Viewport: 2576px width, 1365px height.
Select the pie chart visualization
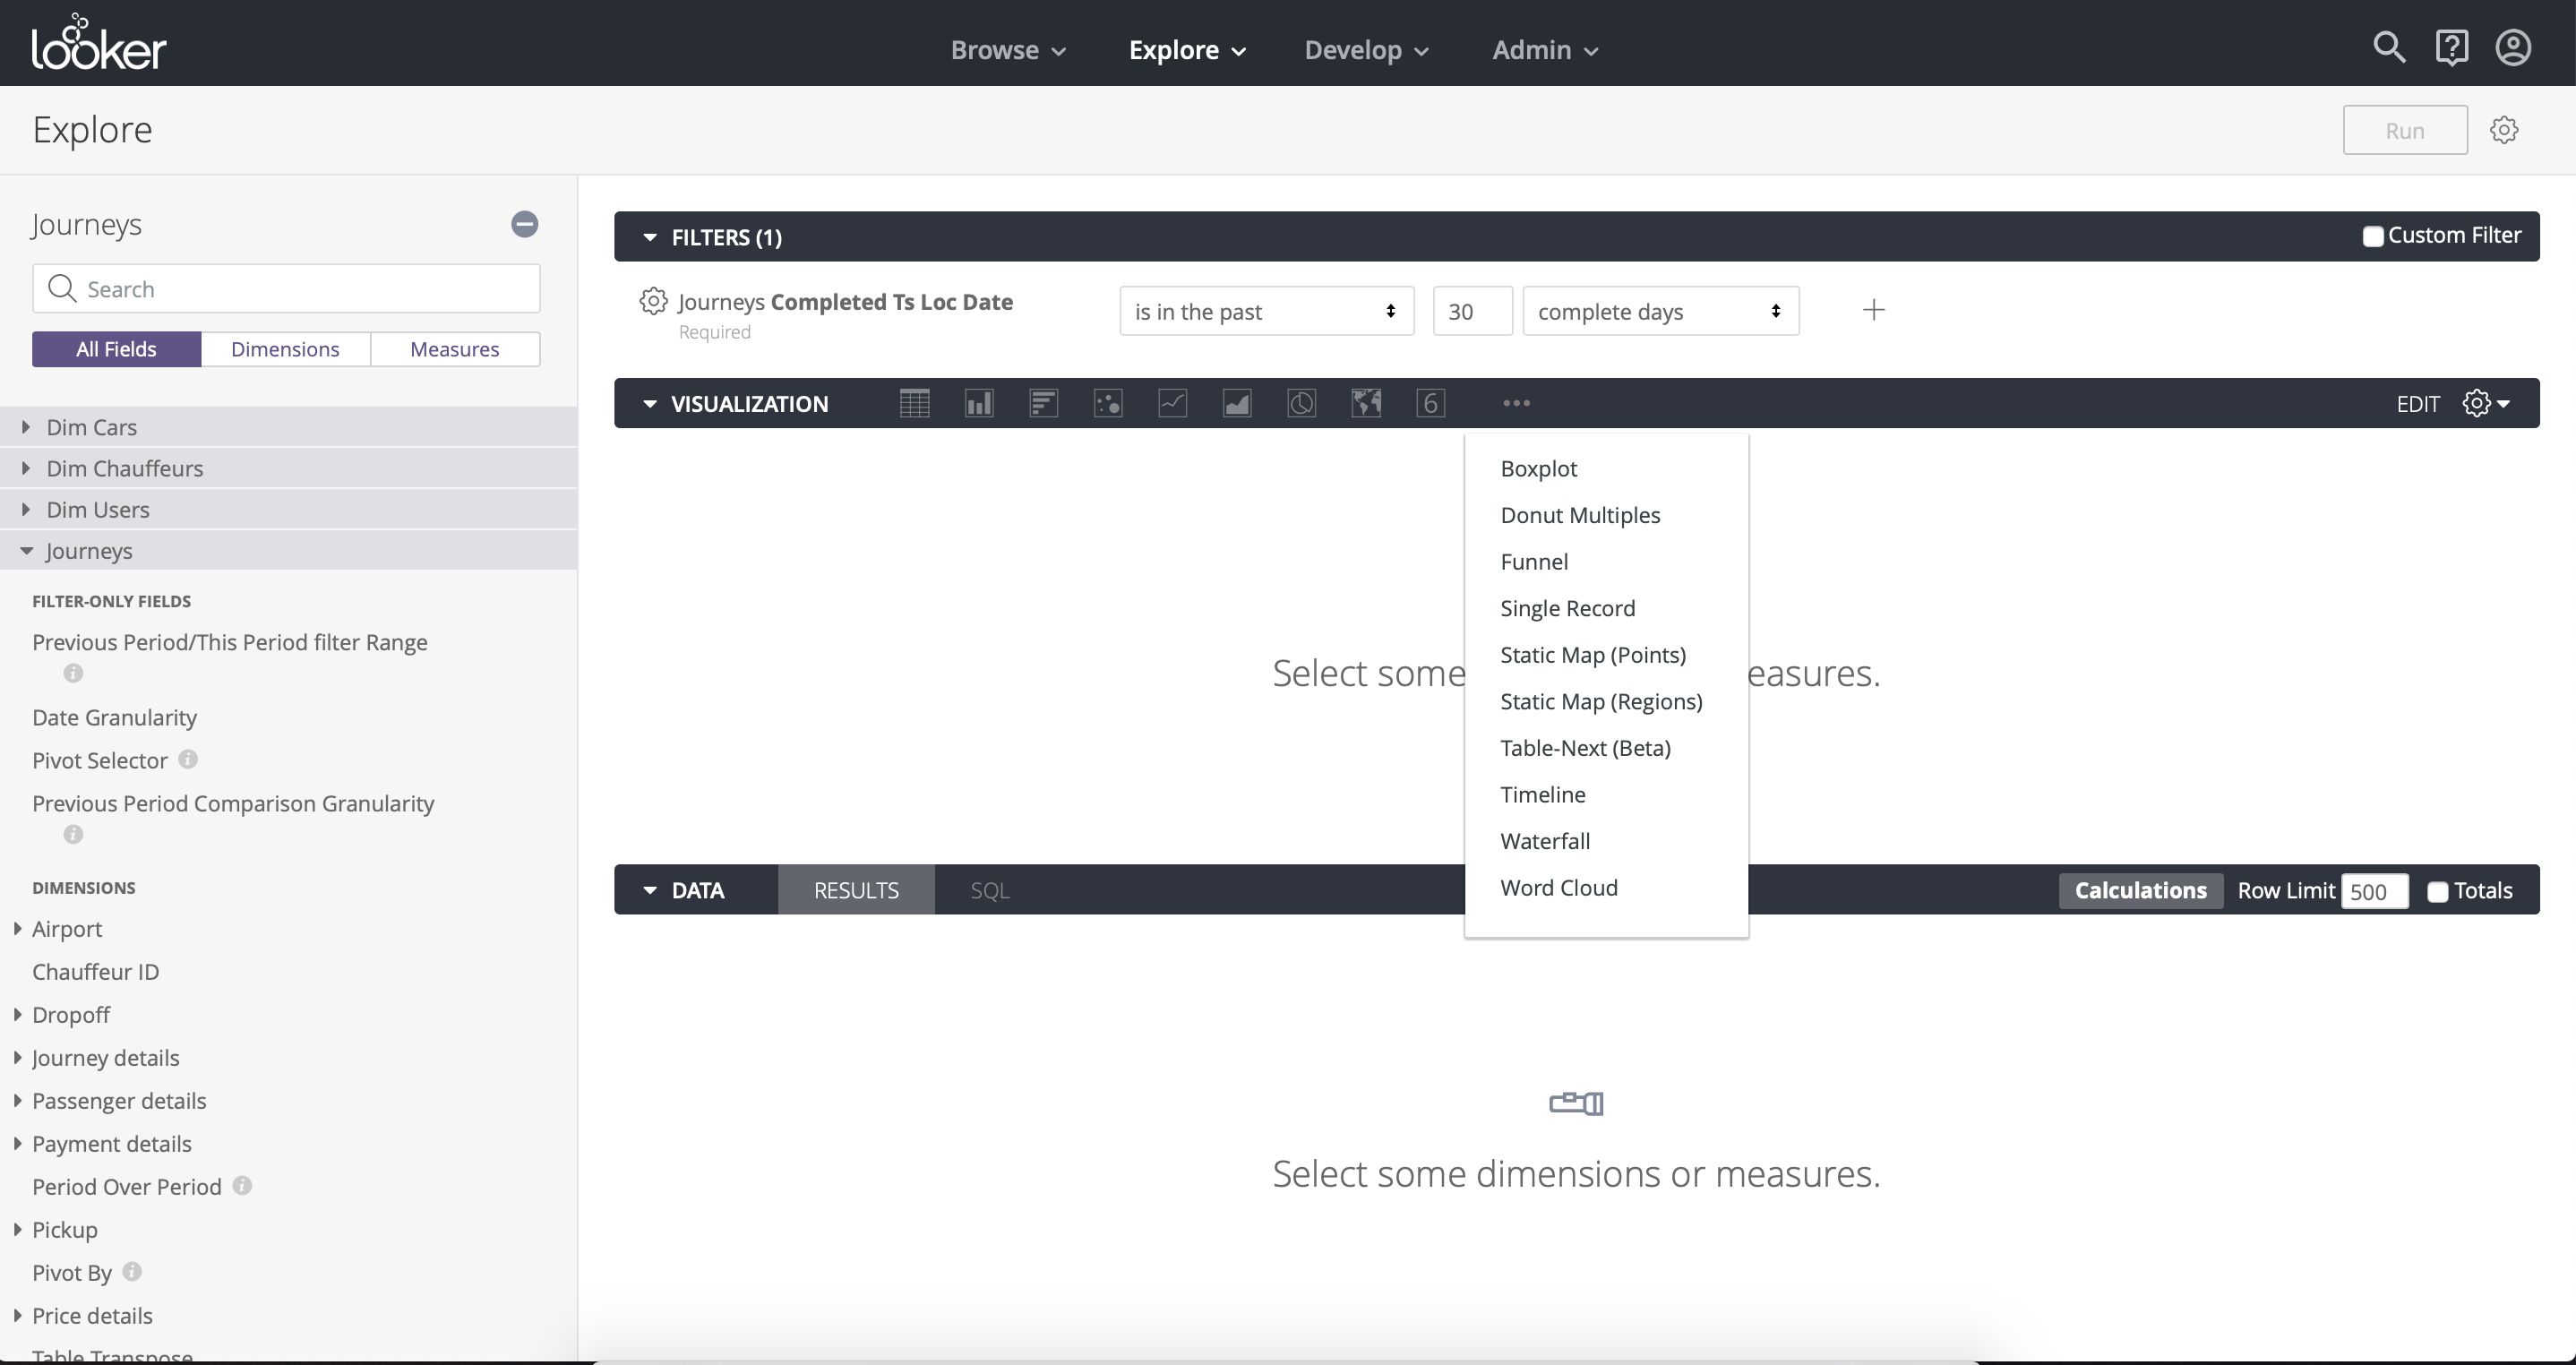click(x=1301, y=403)
